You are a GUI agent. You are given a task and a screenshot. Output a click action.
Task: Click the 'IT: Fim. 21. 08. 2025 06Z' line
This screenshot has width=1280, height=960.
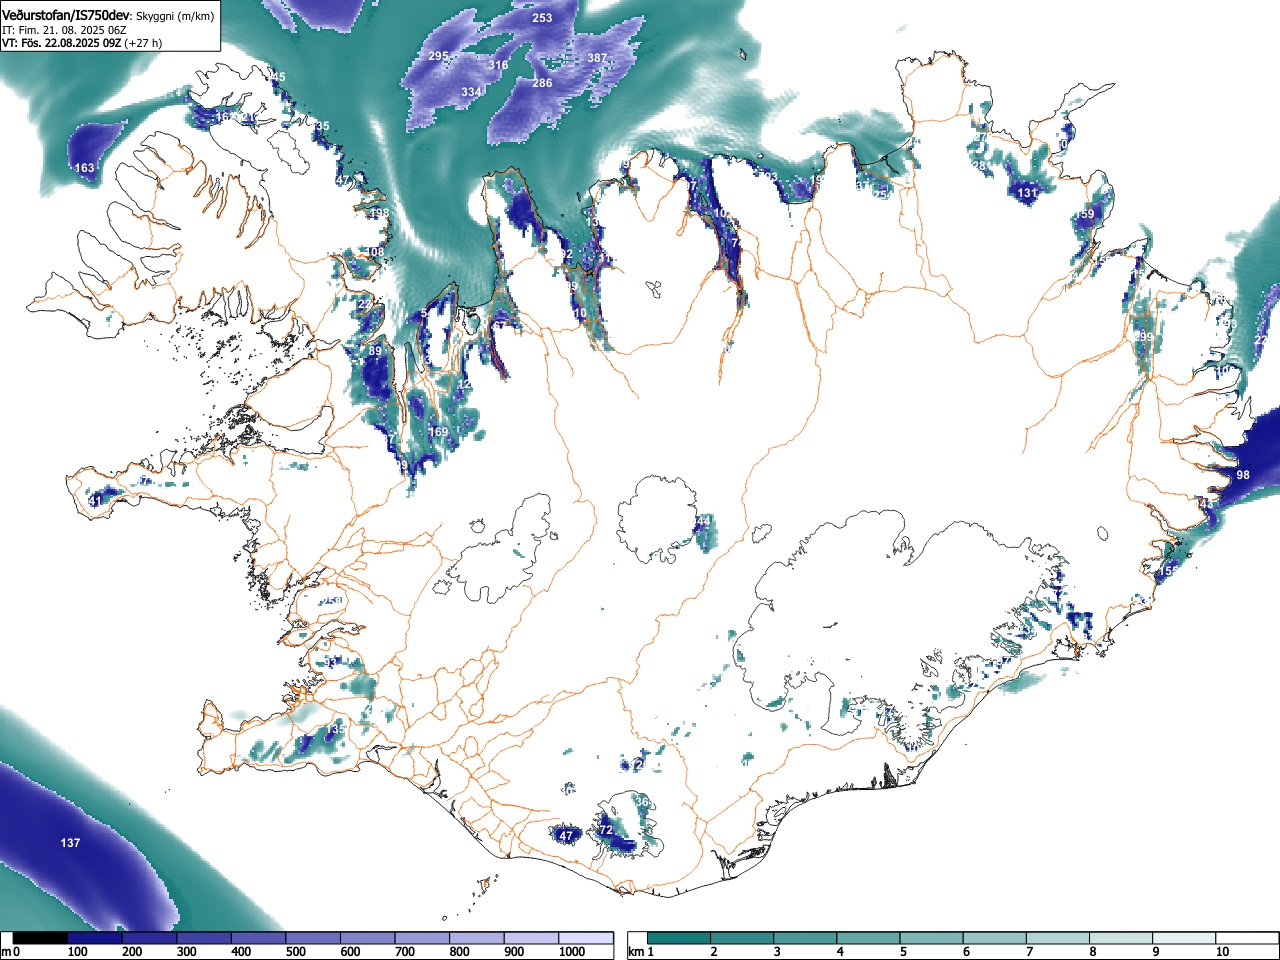click(x=64, y=30)
